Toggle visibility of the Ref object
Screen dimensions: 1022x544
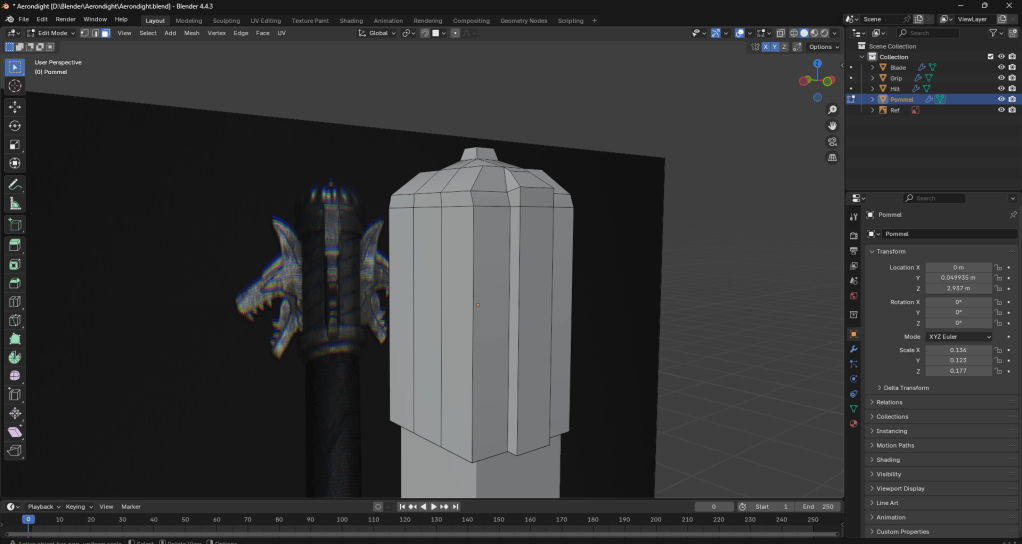click(1001, 110)
